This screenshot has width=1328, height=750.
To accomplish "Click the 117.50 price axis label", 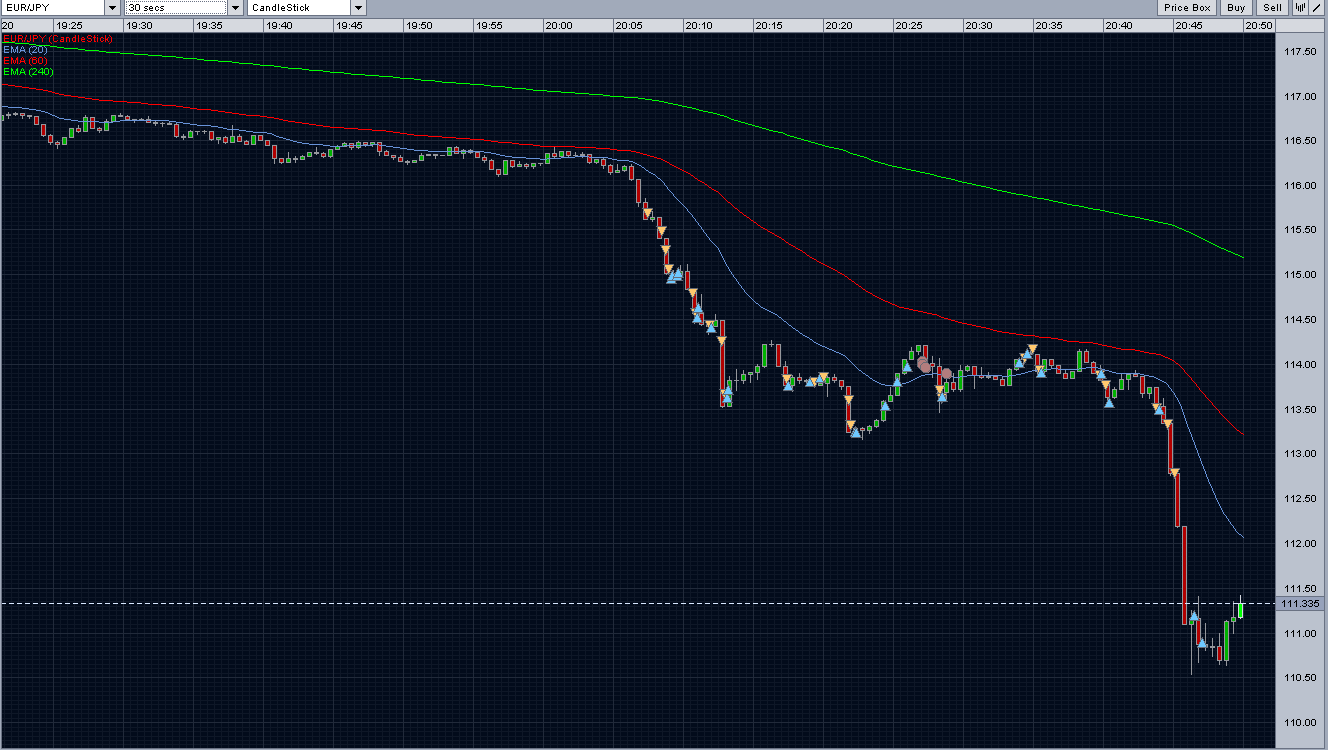I will pos(1299,52).
